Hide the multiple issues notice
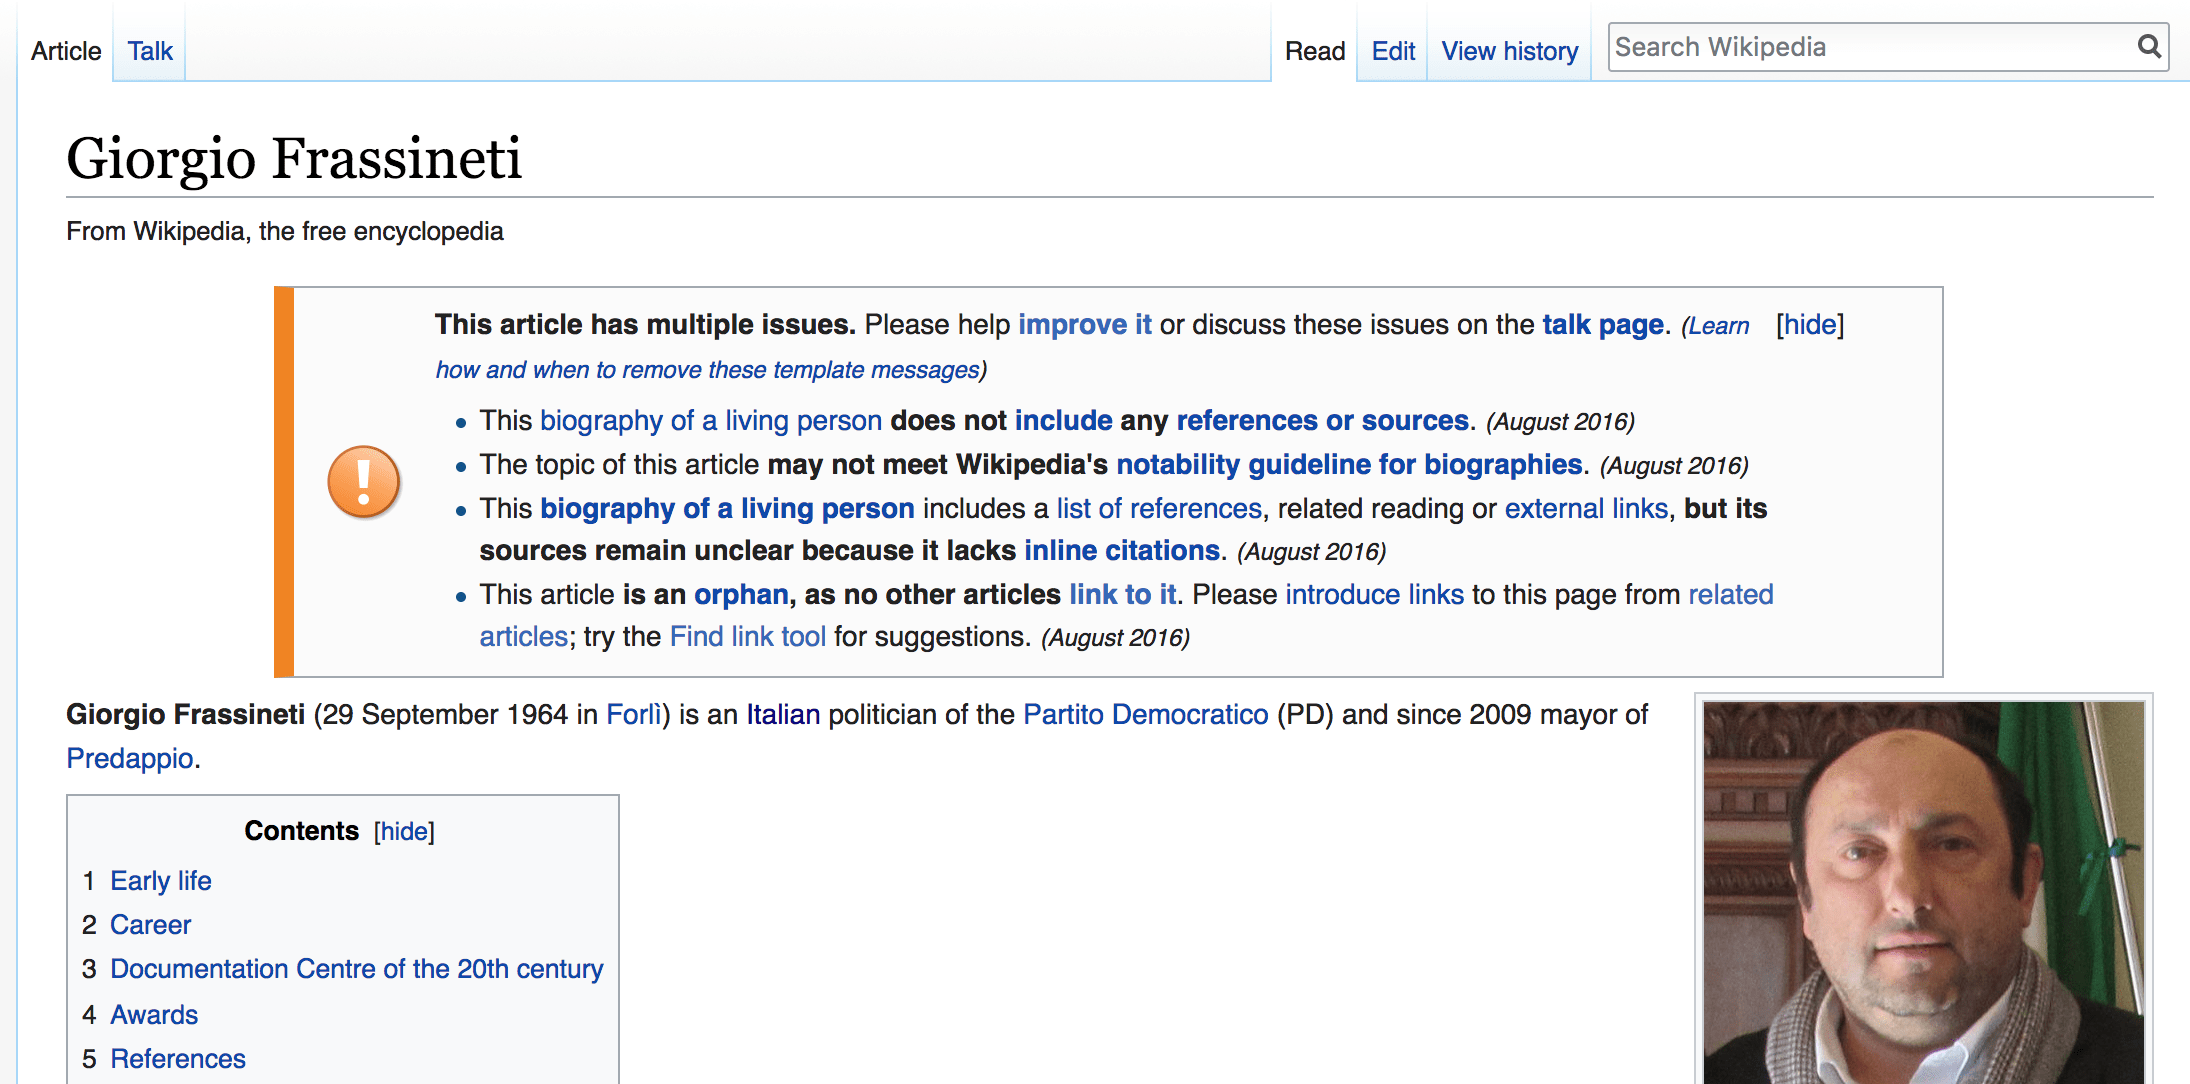The image size is (2190, 1084). pos(1810,325)
